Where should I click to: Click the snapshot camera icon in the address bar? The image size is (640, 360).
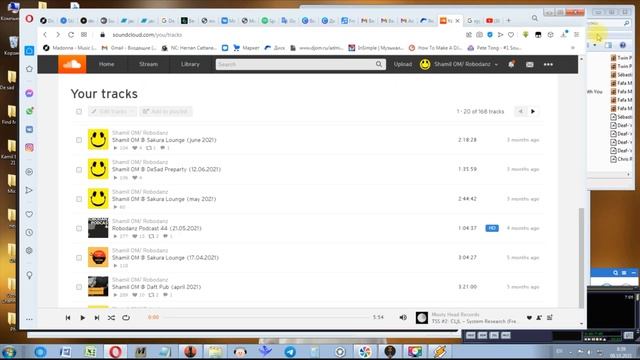coord(479,35)
